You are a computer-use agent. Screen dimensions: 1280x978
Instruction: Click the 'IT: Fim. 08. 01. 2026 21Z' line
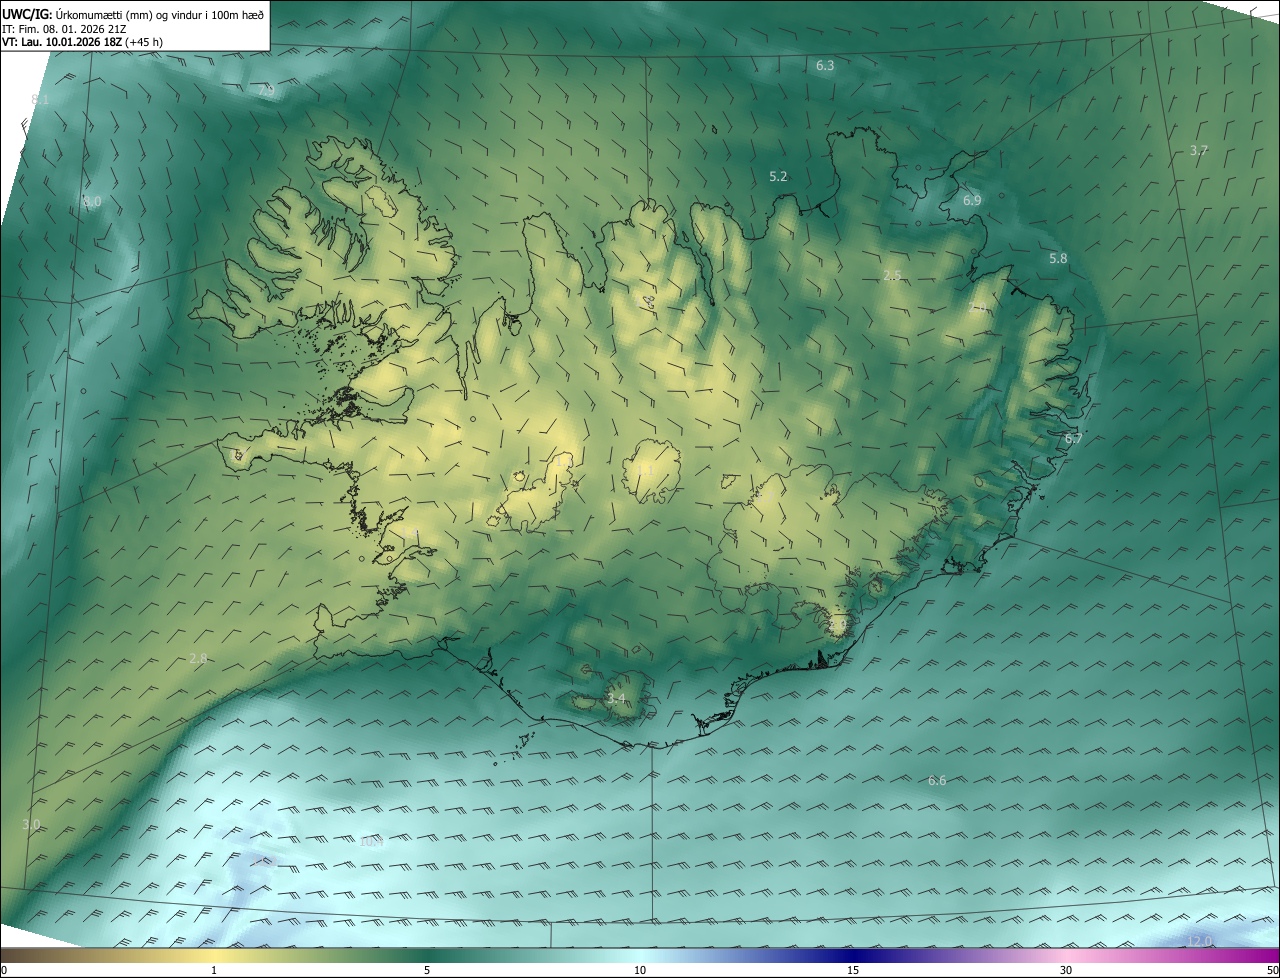(63, 29)
